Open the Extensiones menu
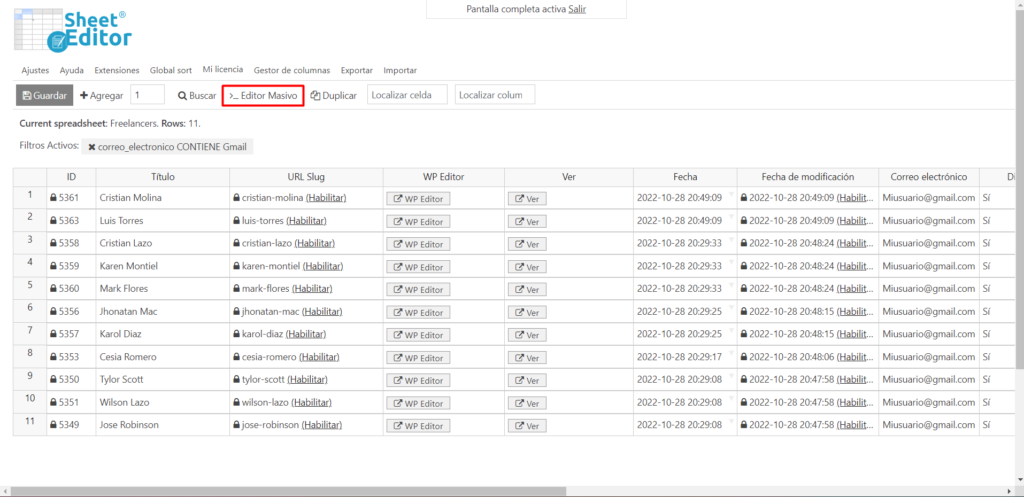1024x497 pixels. pyautogui.click(x=117, y=70)
